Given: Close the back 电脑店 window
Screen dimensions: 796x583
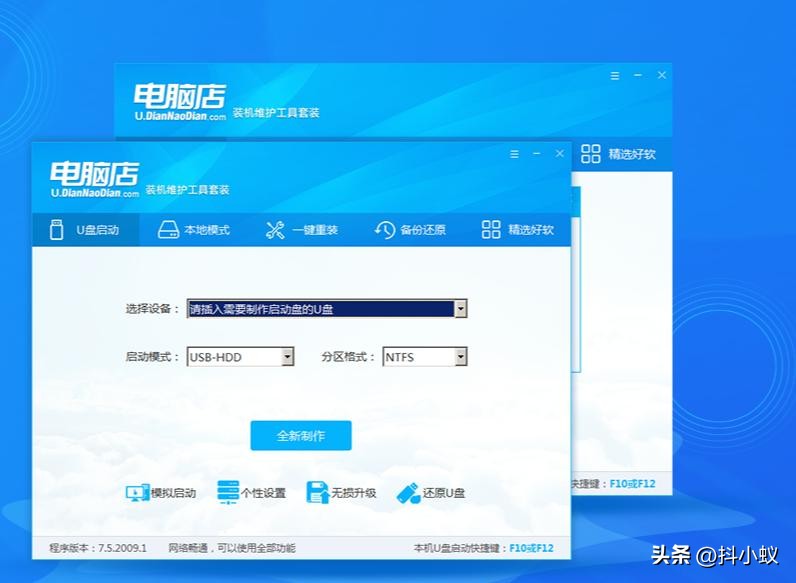Looking at the screenshot, I should tap(661, 75).
